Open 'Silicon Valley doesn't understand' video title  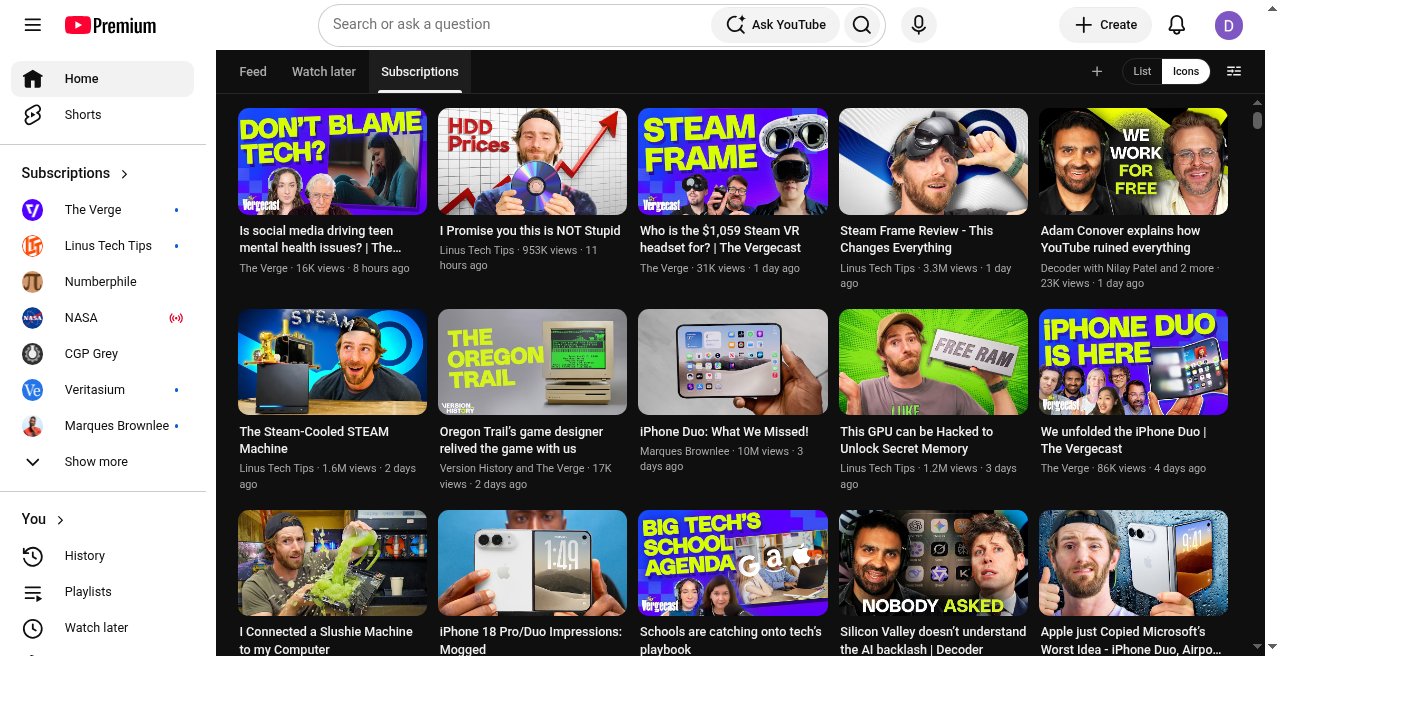tap(933, 640)
